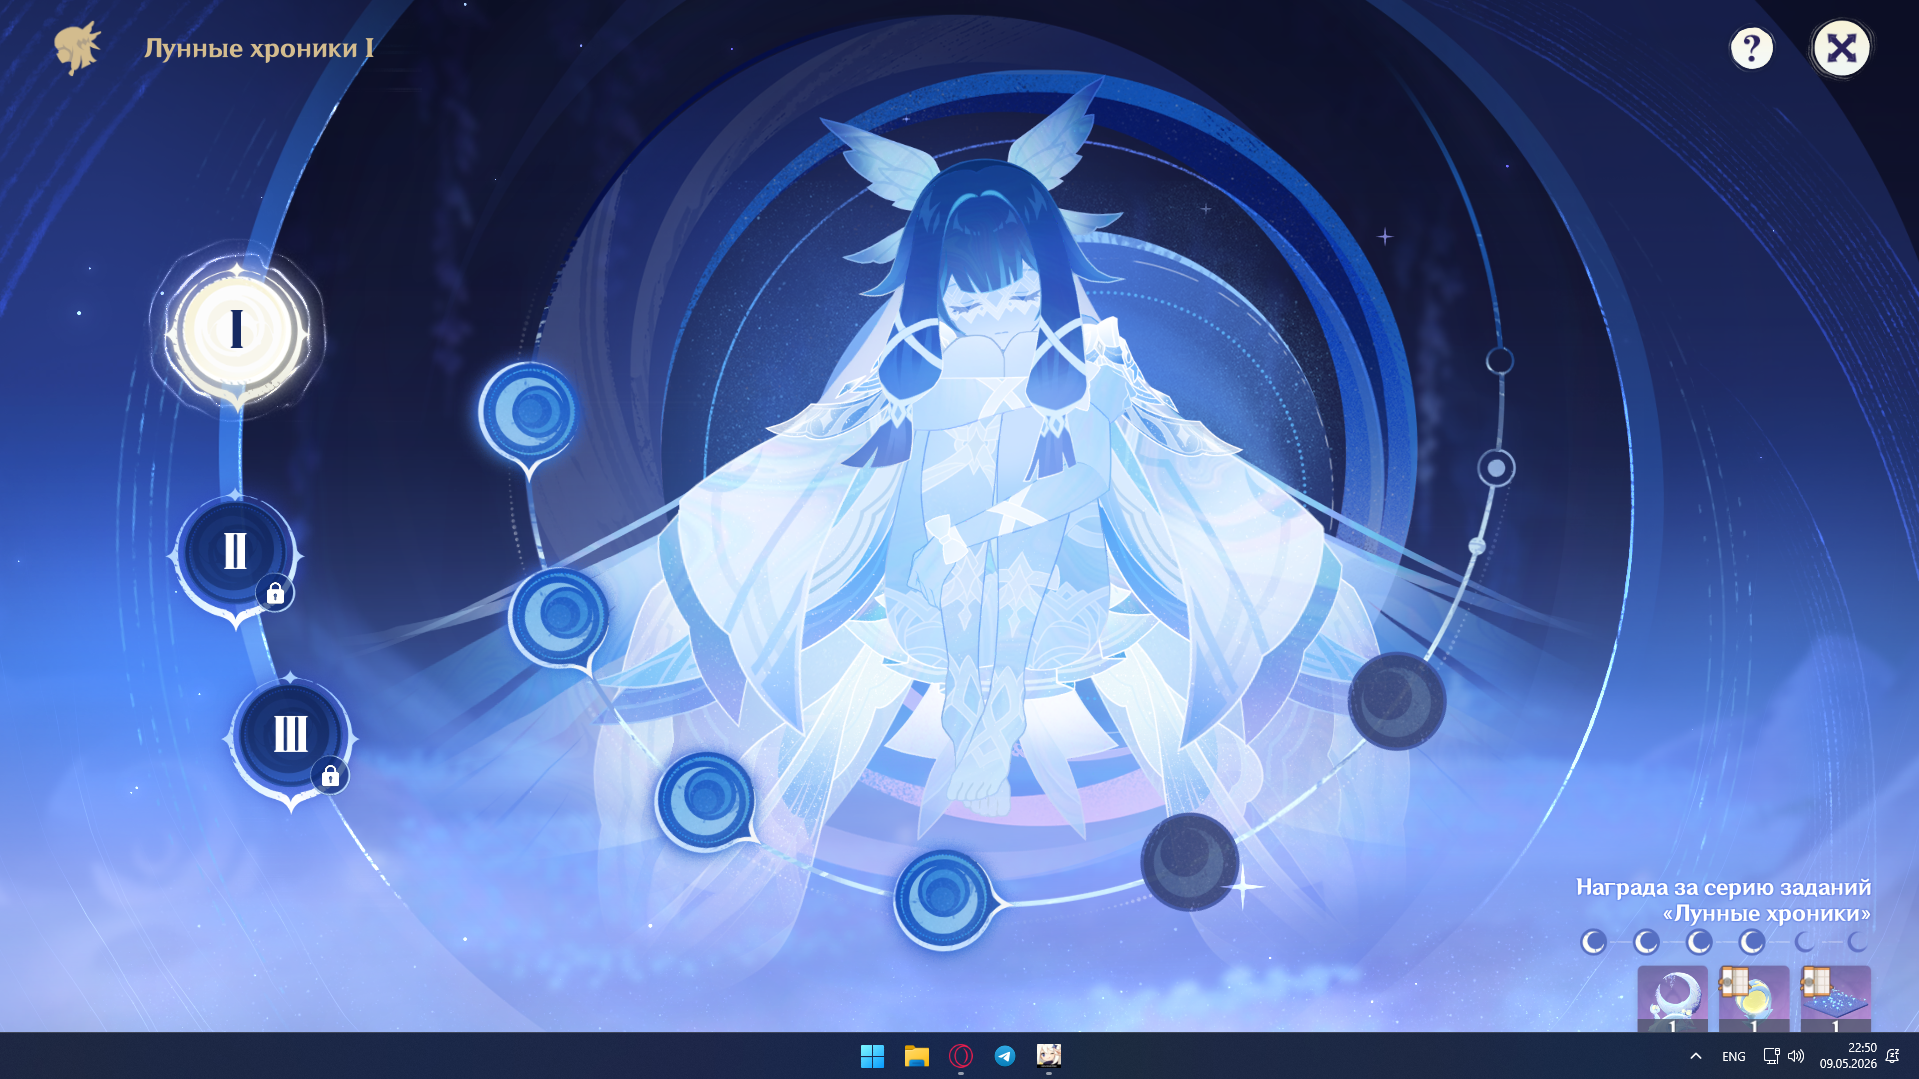Click the golden emblem beside the title

[78, 48]
